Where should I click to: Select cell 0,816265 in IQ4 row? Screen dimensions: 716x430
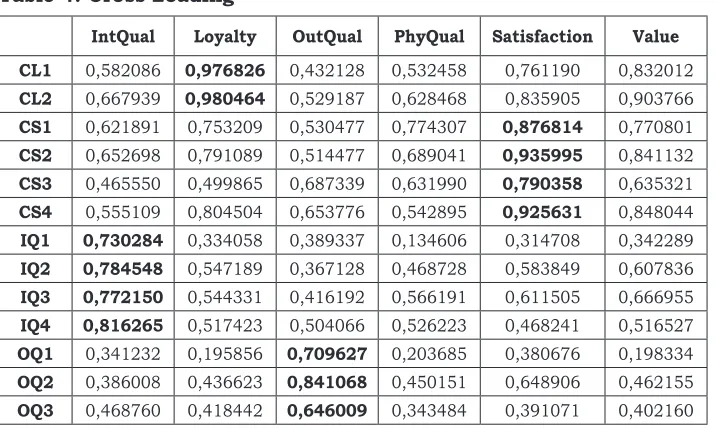point(123,325)
